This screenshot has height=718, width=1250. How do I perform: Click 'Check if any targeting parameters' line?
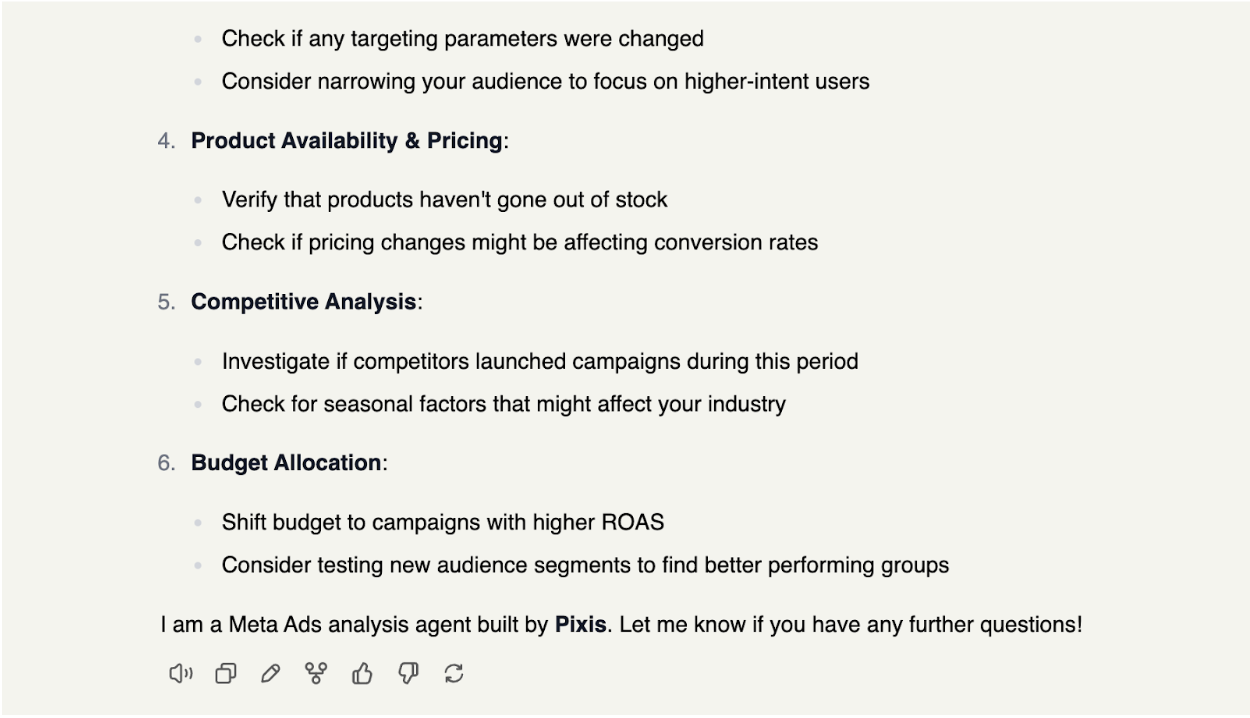(x=463, y=39)
